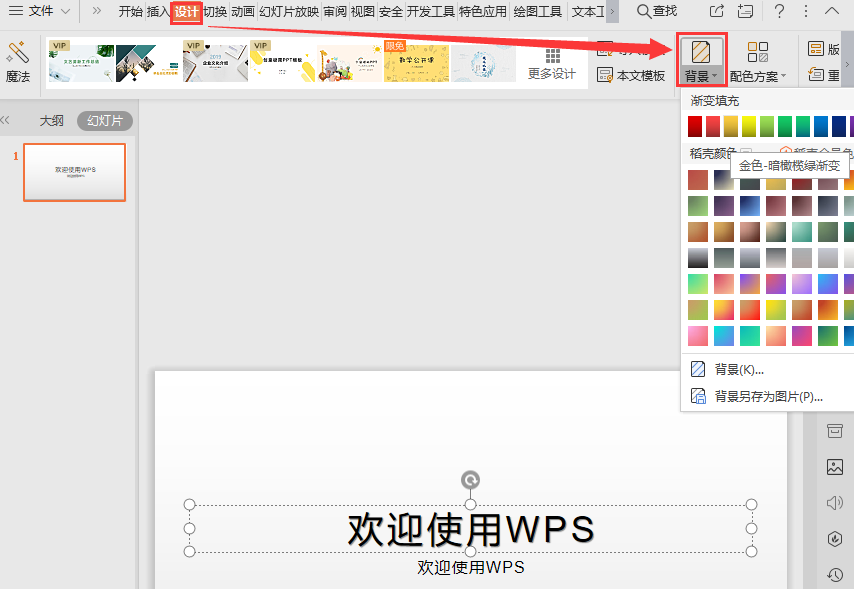
Task: Pick the navy blue gradient under 渐变填充
Action: click(x=839, y=126)
